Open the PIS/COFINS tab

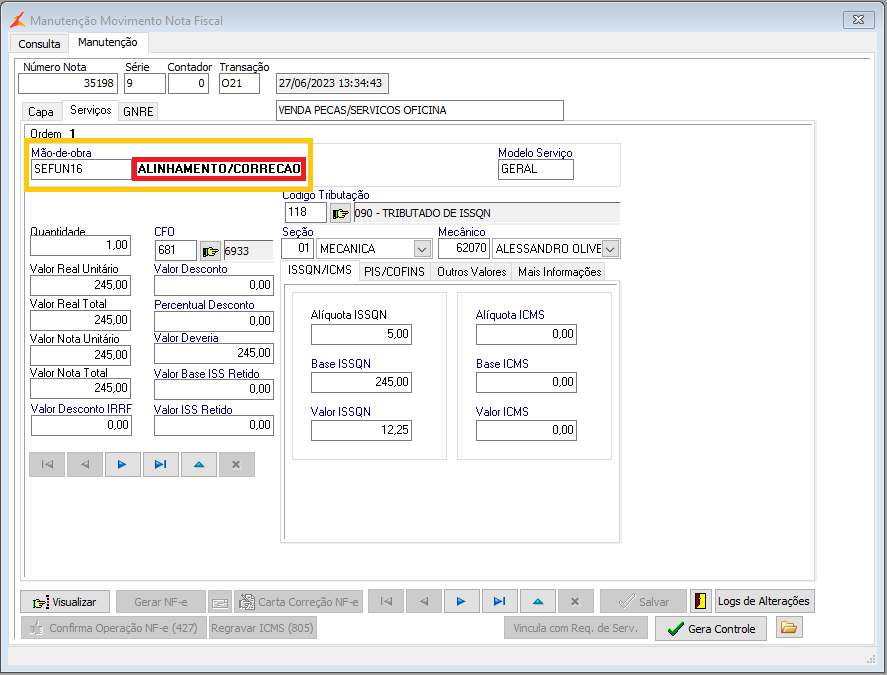(x=394, y=271)
